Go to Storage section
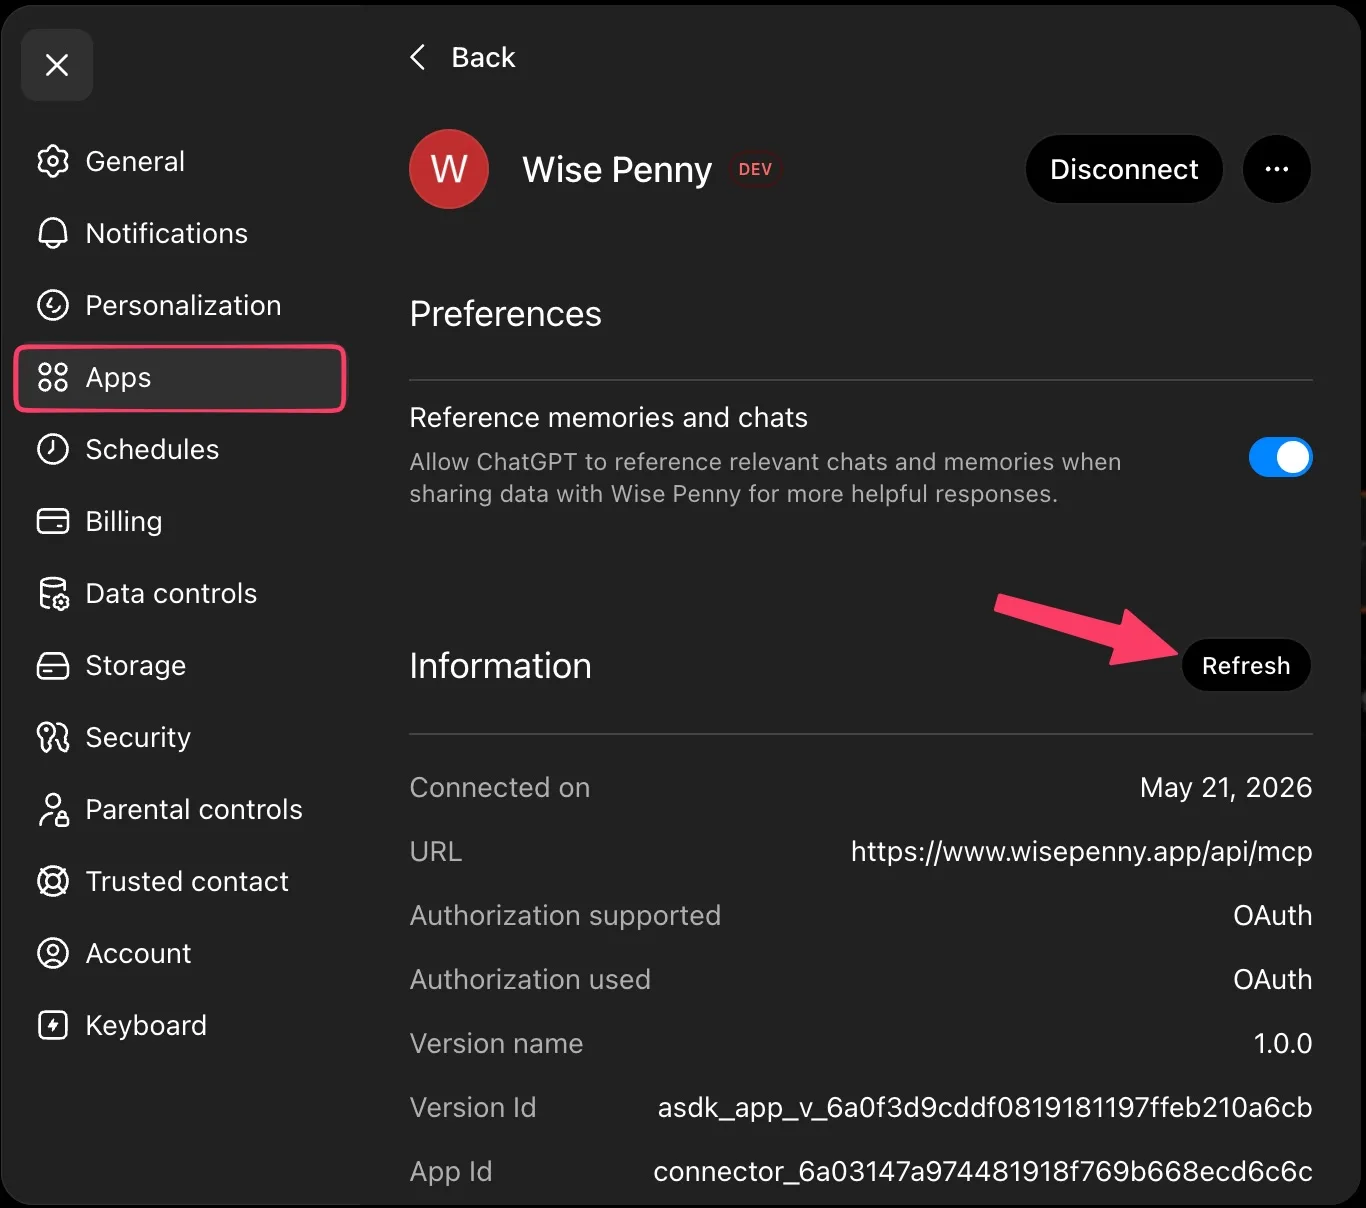Image resolution: width=1366 pixels, height=1208 pixels. [180, 665]
